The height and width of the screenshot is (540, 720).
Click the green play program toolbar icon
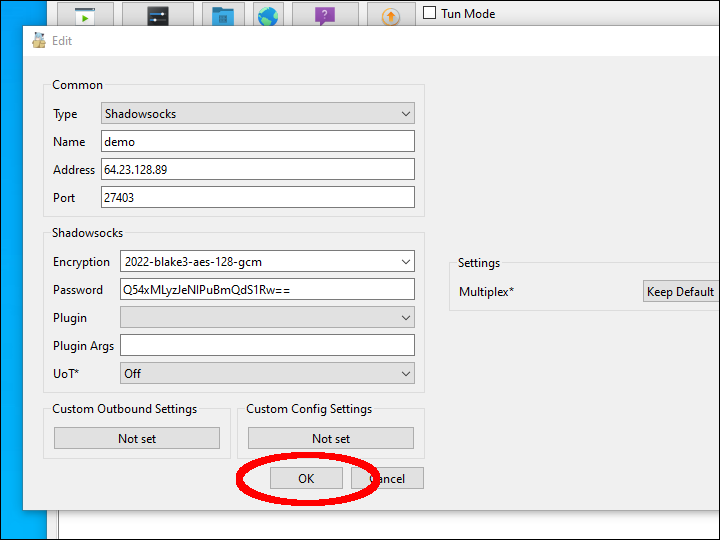pyautogui.click(x=85, y=16)
